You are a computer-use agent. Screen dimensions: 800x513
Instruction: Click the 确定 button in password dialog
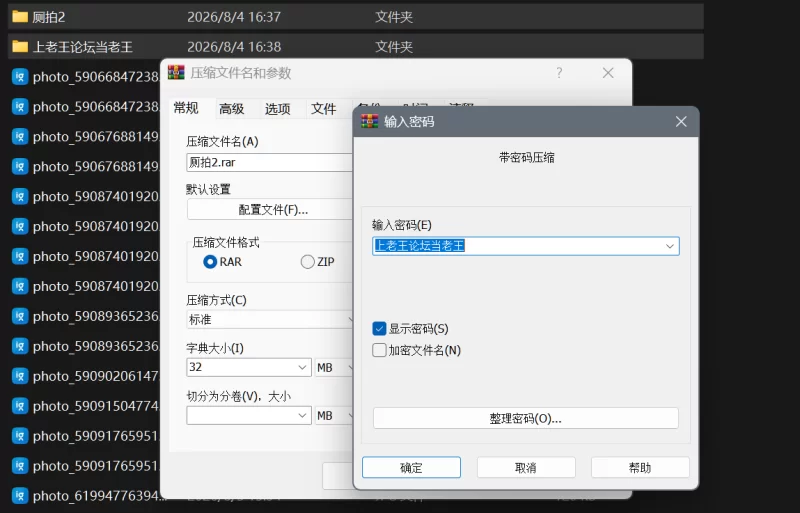[411, 468]
